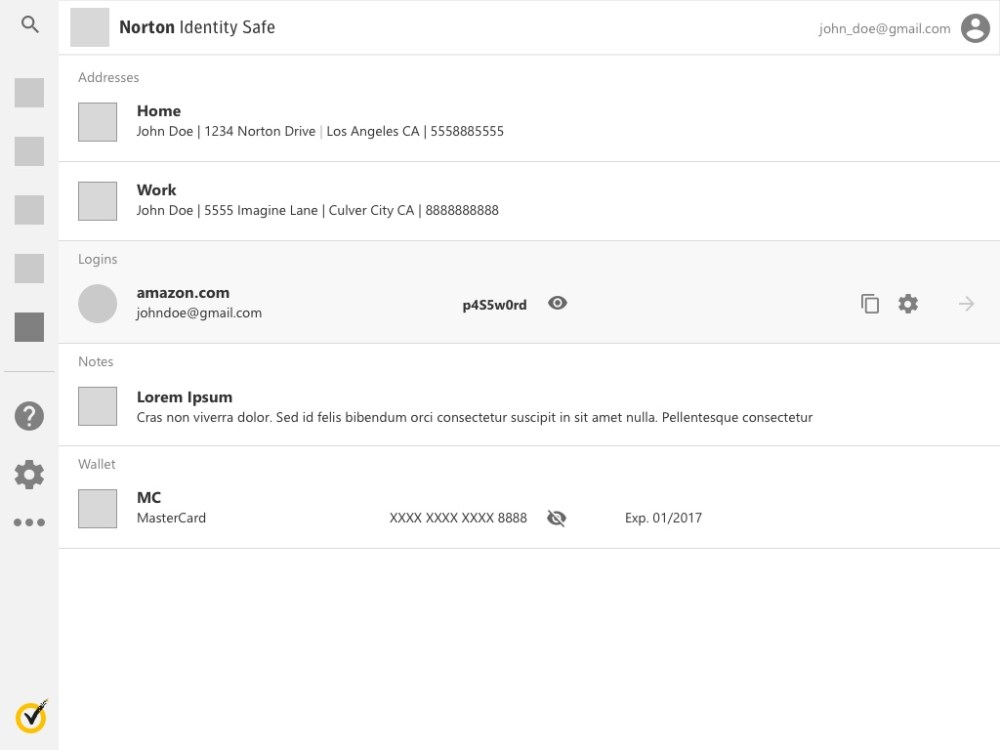
Task: Open settings gear for amazon.com login
Action: pyautogui.click(x=908, y=304)
